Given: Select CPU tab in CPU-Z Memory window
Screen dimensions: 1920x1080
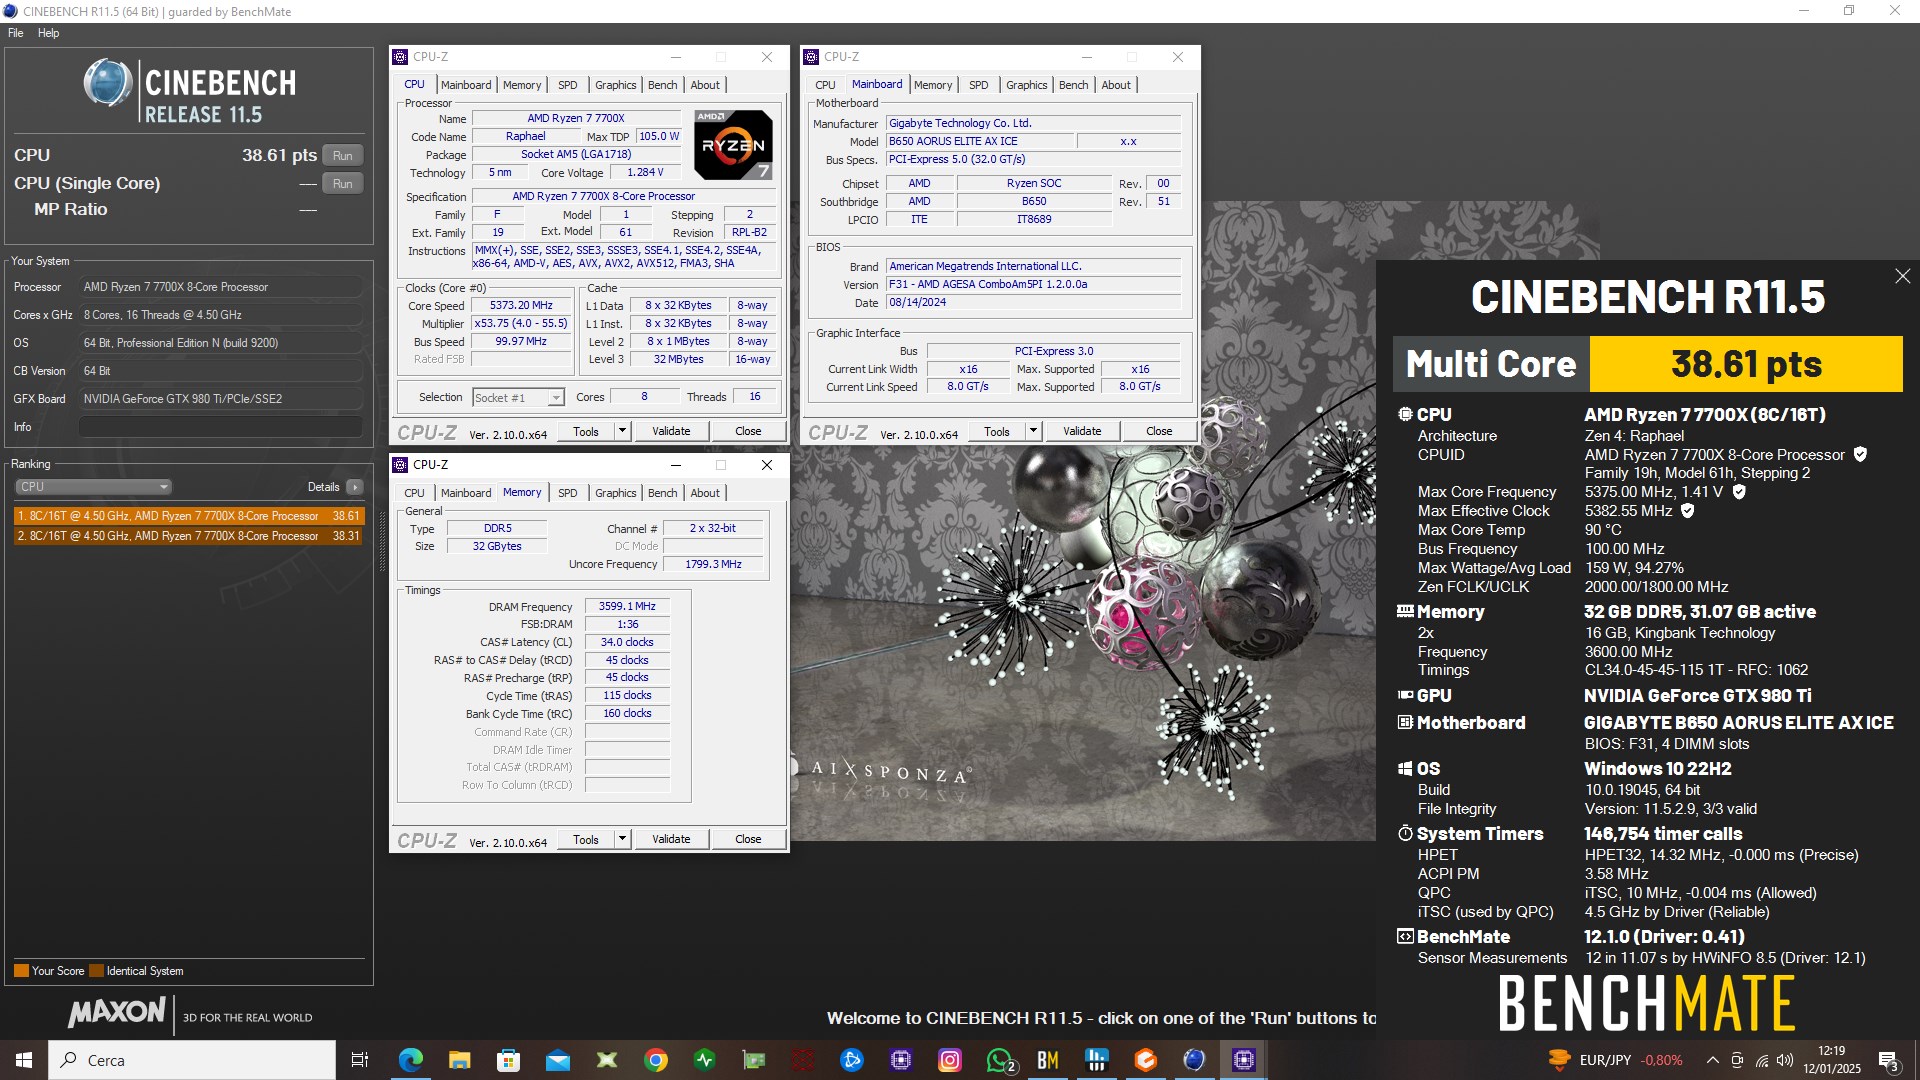Looking at the screenshot, I should (x=414, y=493).
